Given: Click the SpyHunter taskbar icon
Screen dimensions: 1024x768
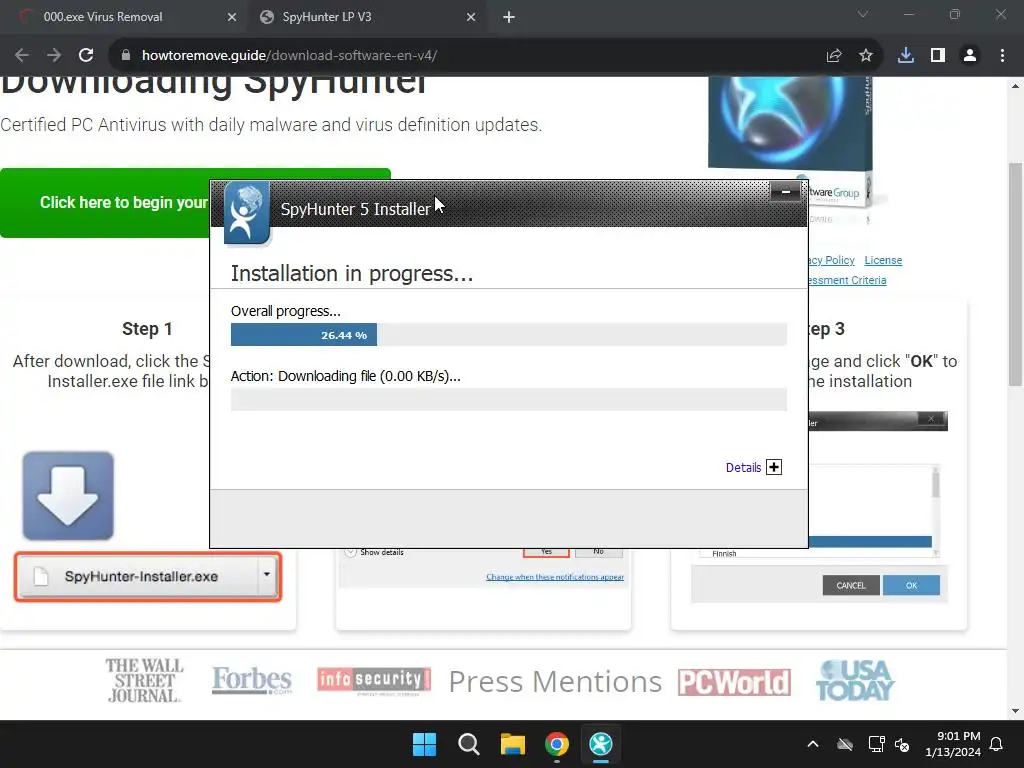Looking at the screenshot, I should click(x=601, y=744).
